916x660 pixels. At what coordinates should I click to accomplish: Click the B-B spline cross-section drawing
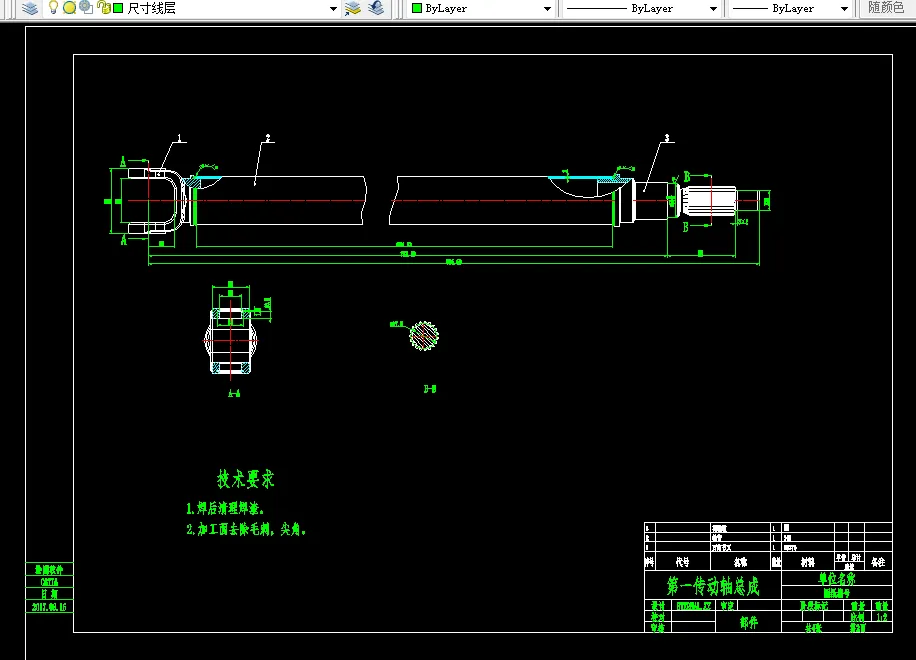[424, 336]
